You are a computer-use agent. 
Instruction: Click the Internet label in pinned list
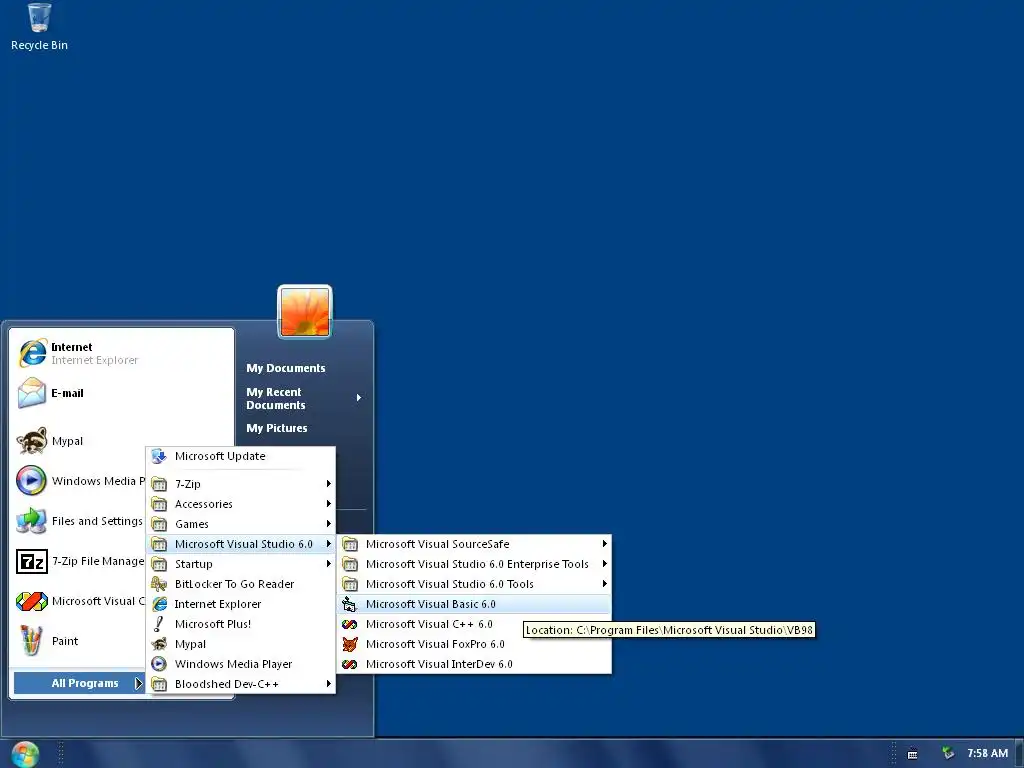pos(72,347)
